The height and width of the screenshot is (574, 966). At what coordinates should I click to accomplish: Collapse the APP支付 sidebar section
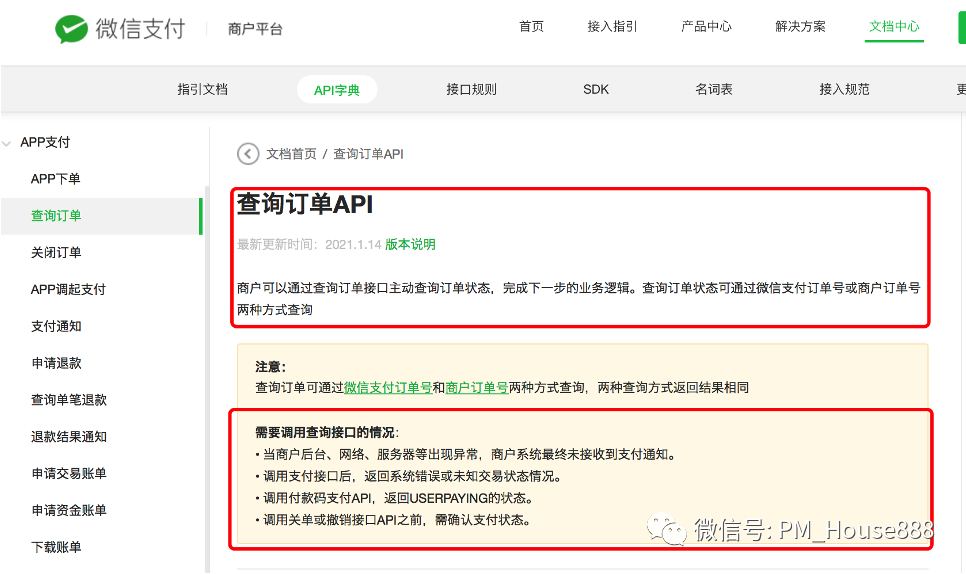pos(7,144)
